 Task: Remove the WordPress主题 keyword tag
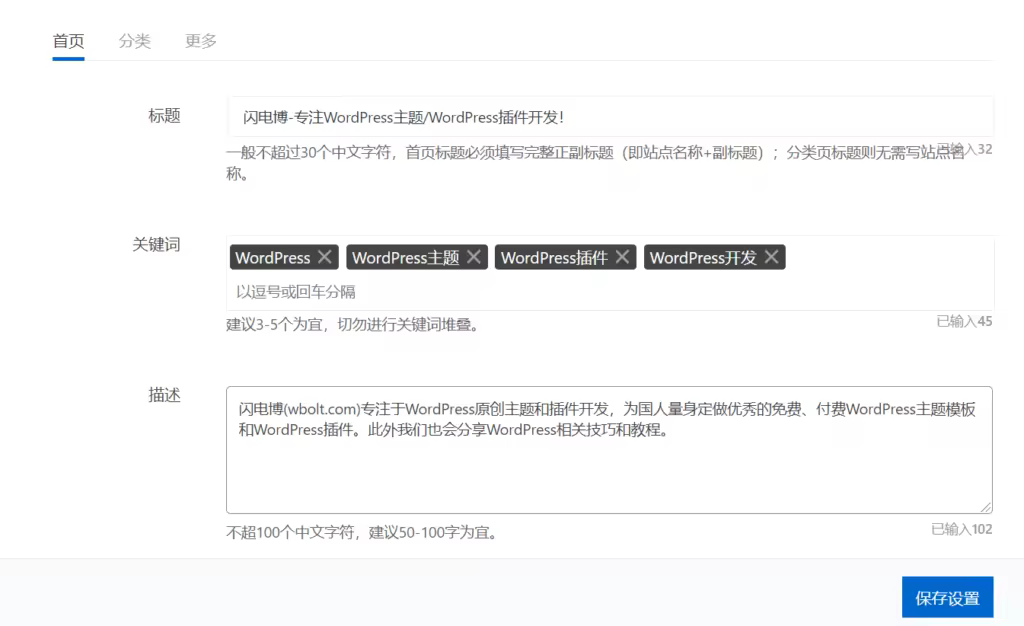[x=473, y=257]
